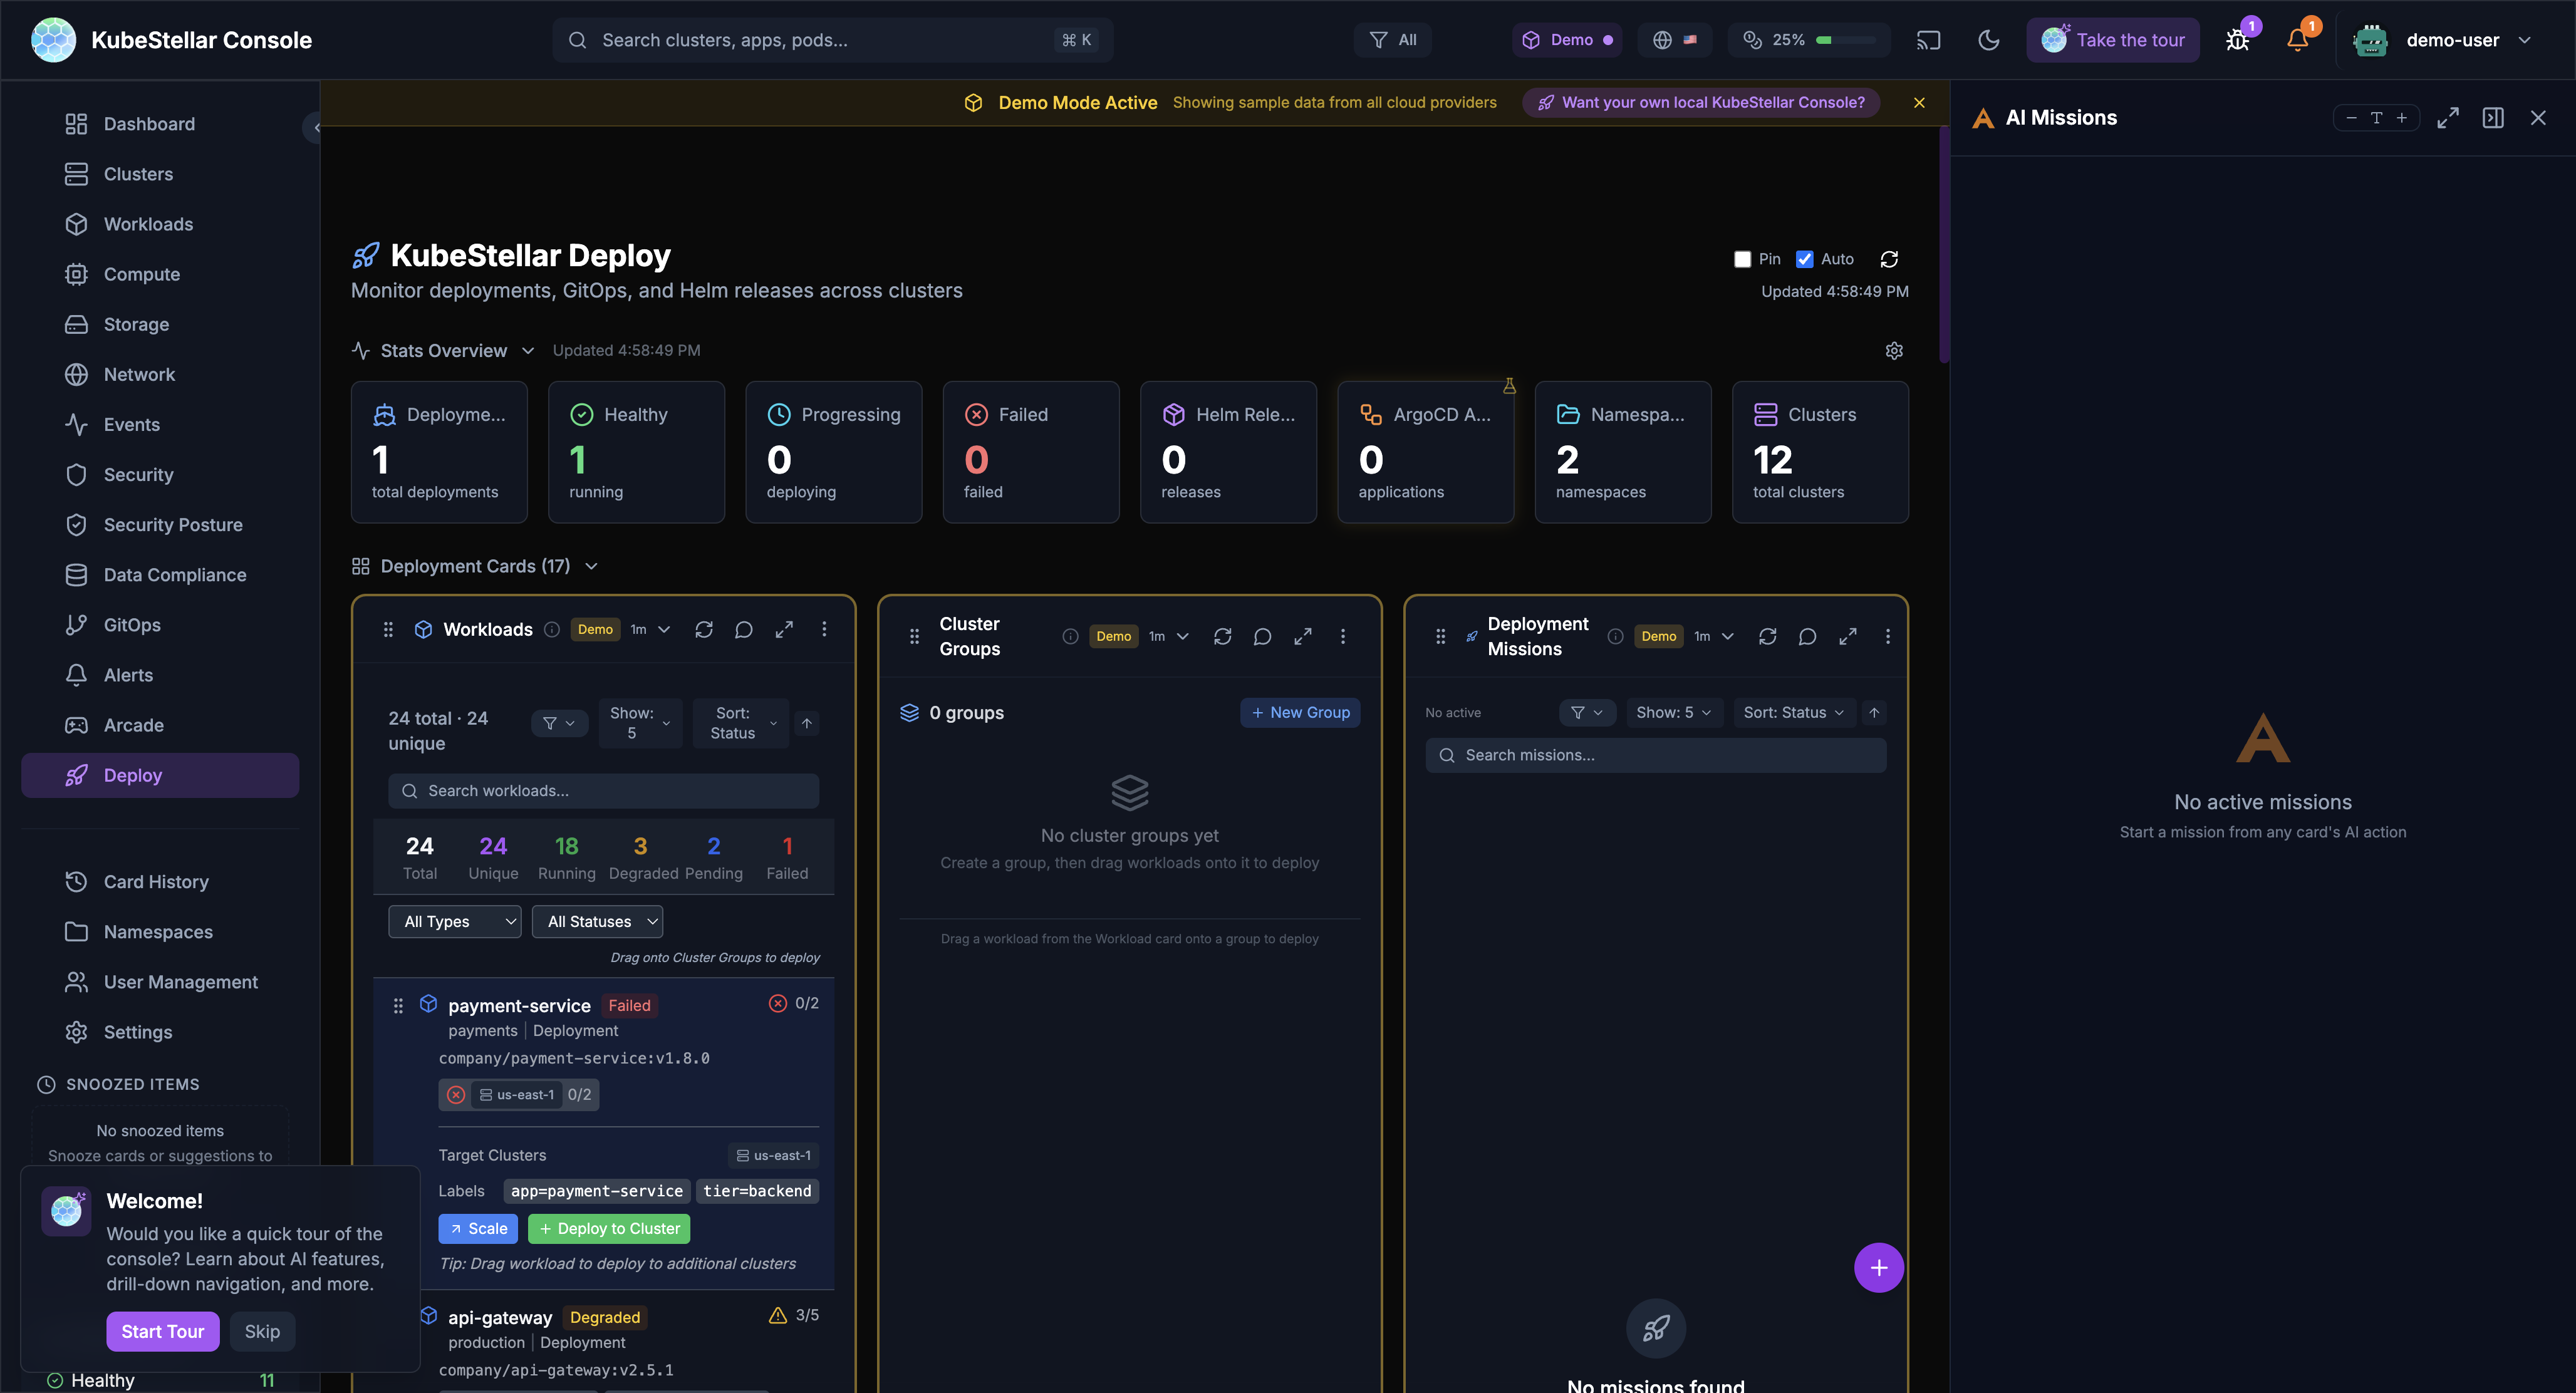
Task: Open GitOps in the sidebar
Action: [132, 625]
